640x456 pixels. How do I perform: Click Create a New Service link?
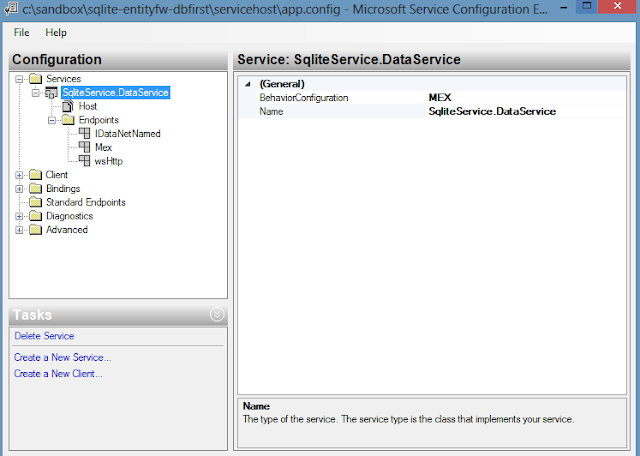point(62,357)
